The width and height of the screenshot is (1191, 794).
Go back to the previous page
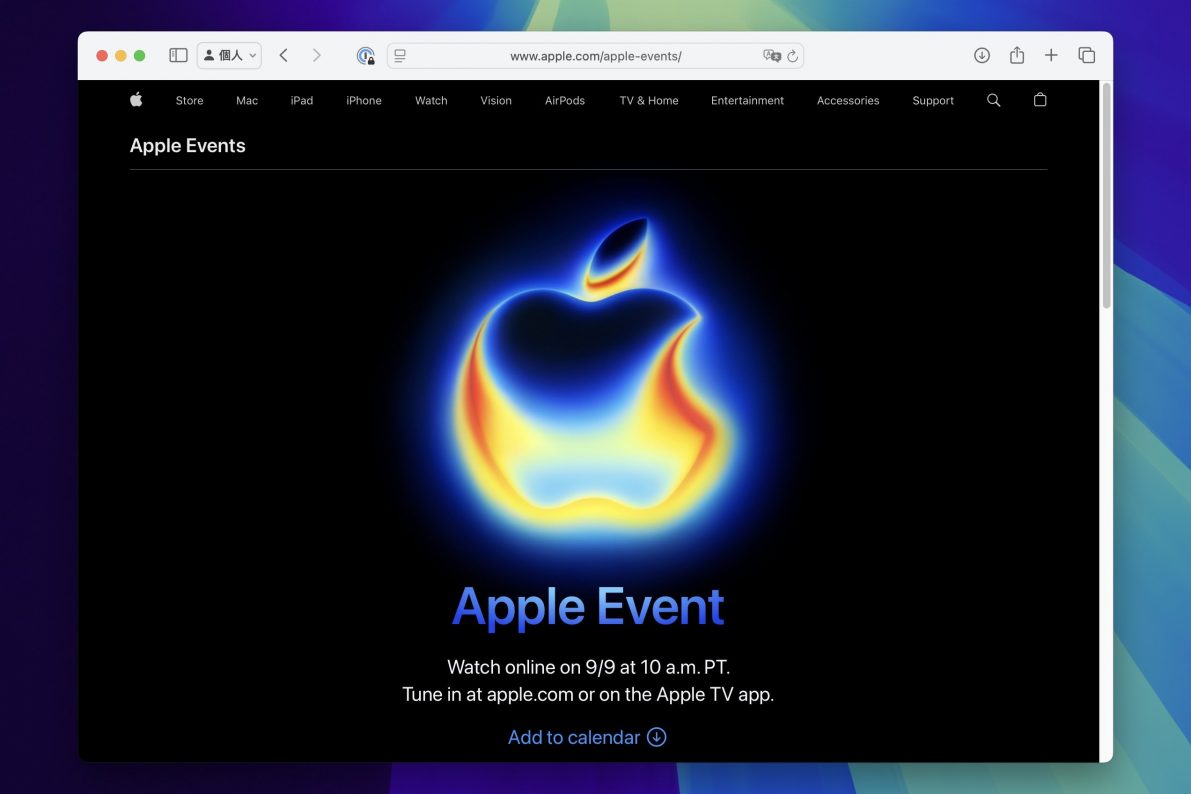pos(284,56)
